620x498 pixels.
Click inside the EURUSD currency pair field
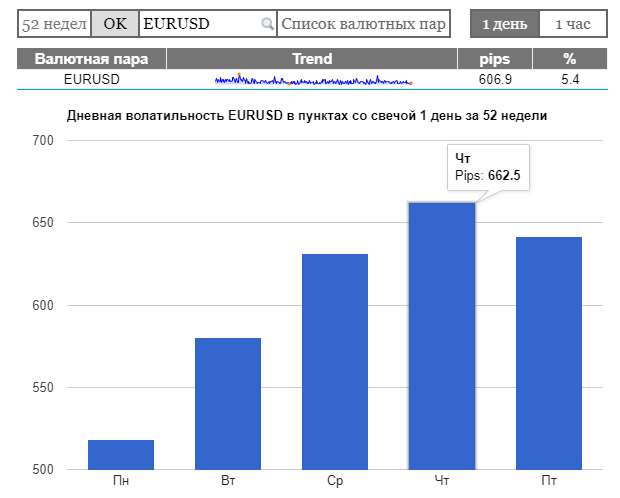tap(208, 24)
